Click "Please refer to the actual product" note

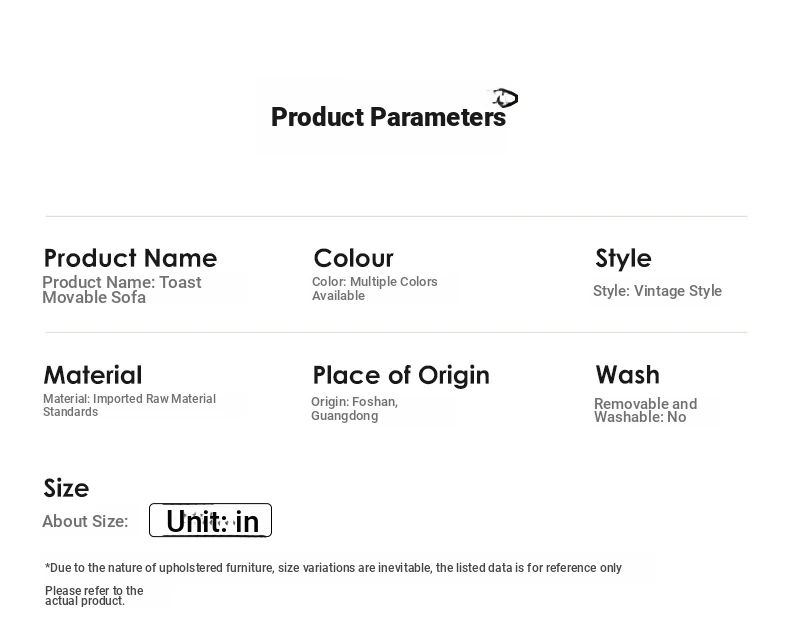pos(94,596)
